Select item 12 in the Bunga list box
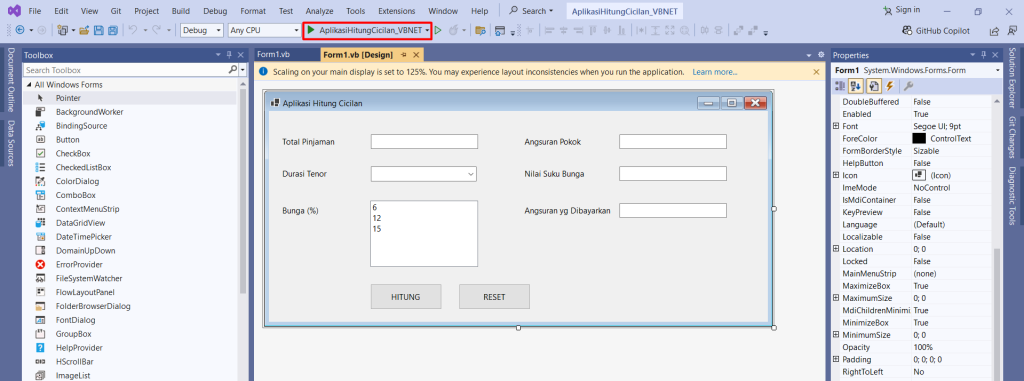This screenshot has height=381, width=1024. (424, 218)
